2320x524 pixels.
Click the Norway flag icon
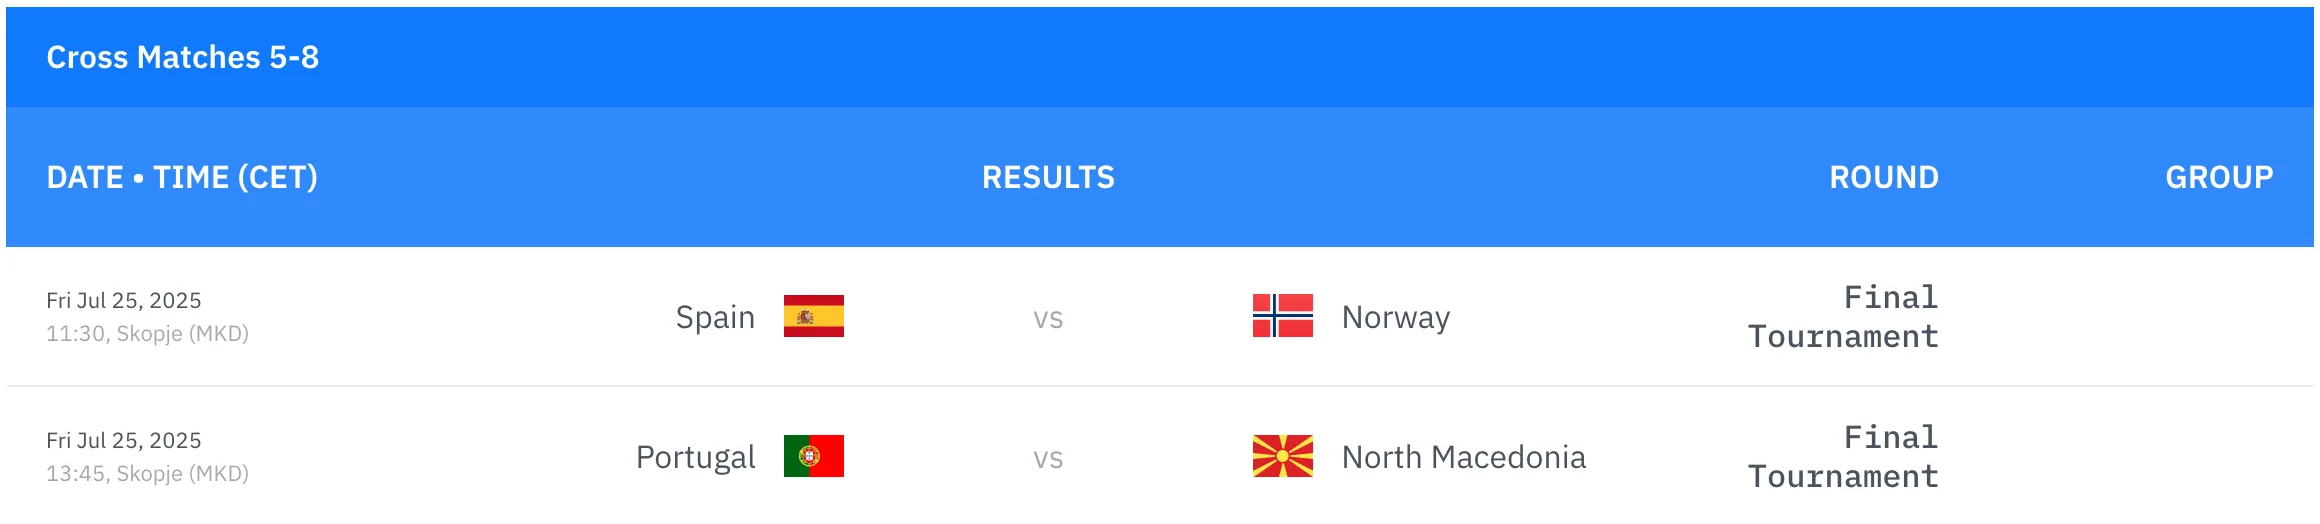pos(1282,316)
